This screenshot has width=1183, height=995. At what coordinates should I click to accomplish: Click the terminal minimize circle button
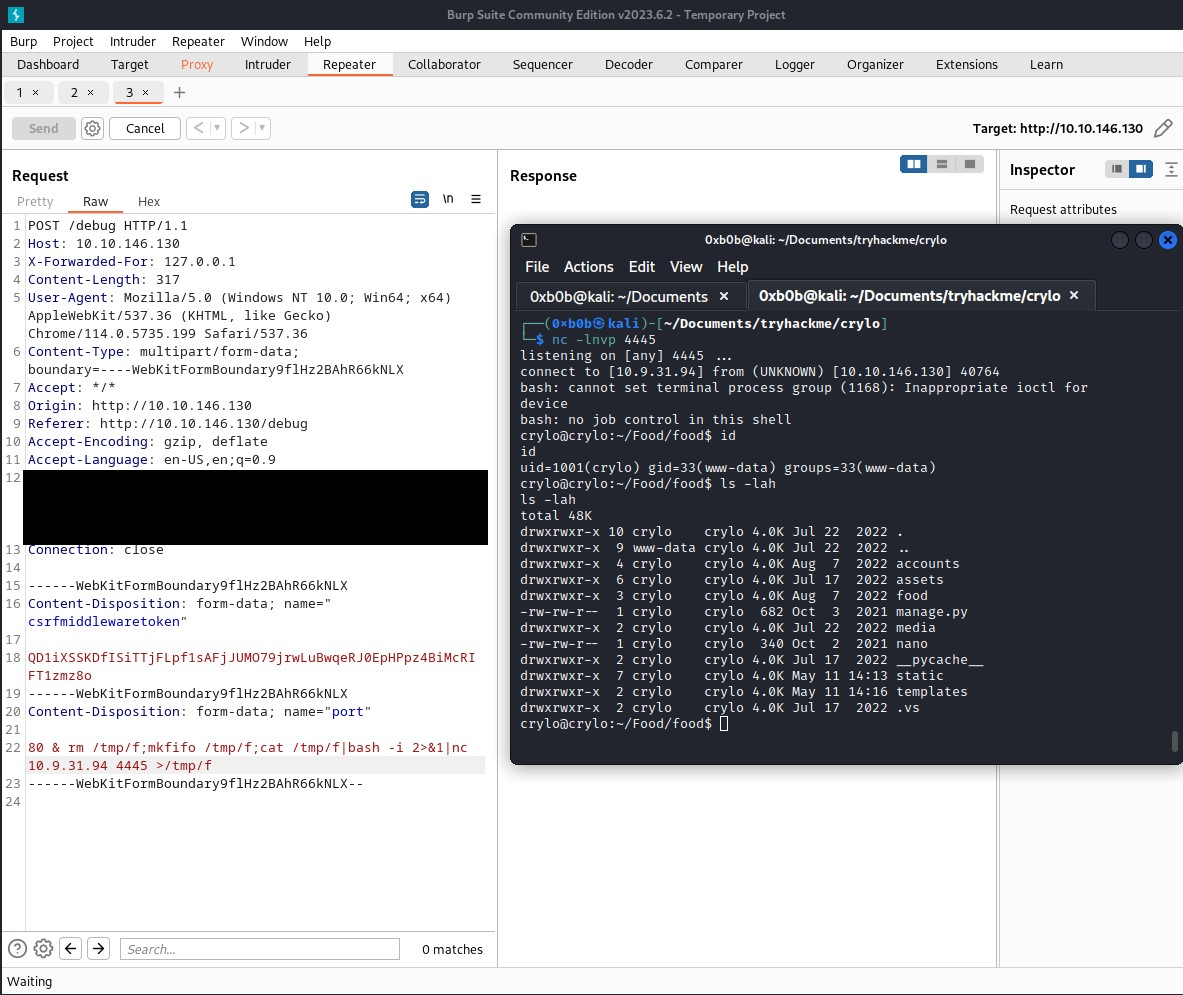point(1120,240)
